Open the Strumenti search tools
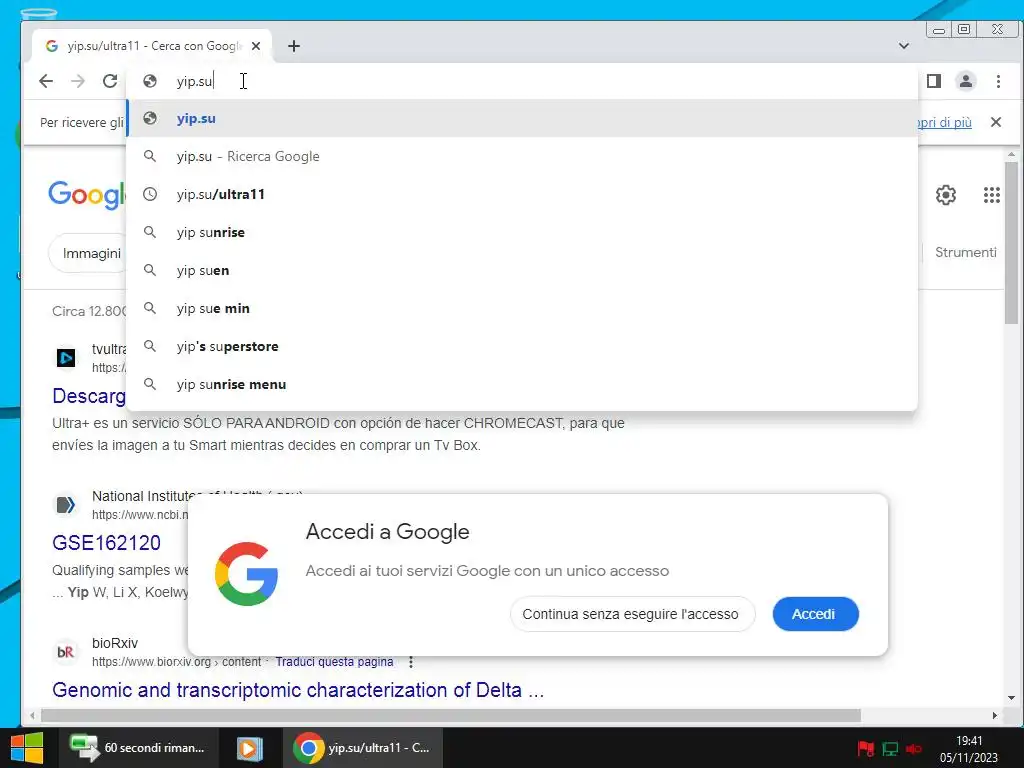1024x768 pixels. [x=965, y=252]
